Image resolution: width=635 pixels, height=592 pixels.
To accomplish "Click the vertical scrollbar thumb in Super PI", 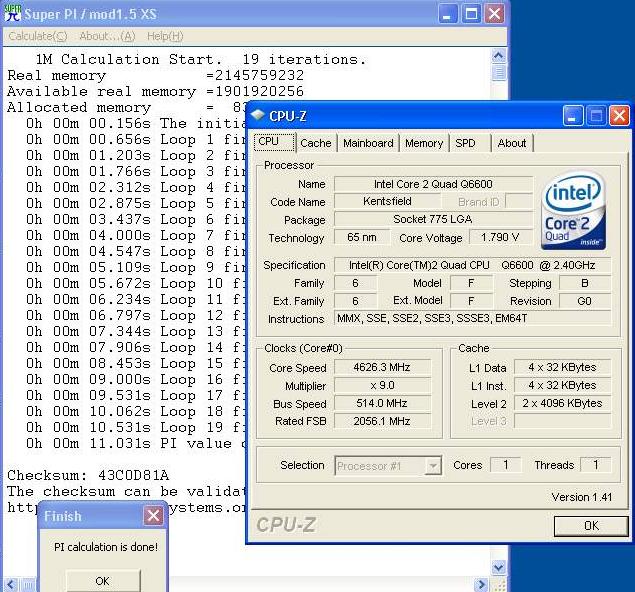I will tap(499, 72).
